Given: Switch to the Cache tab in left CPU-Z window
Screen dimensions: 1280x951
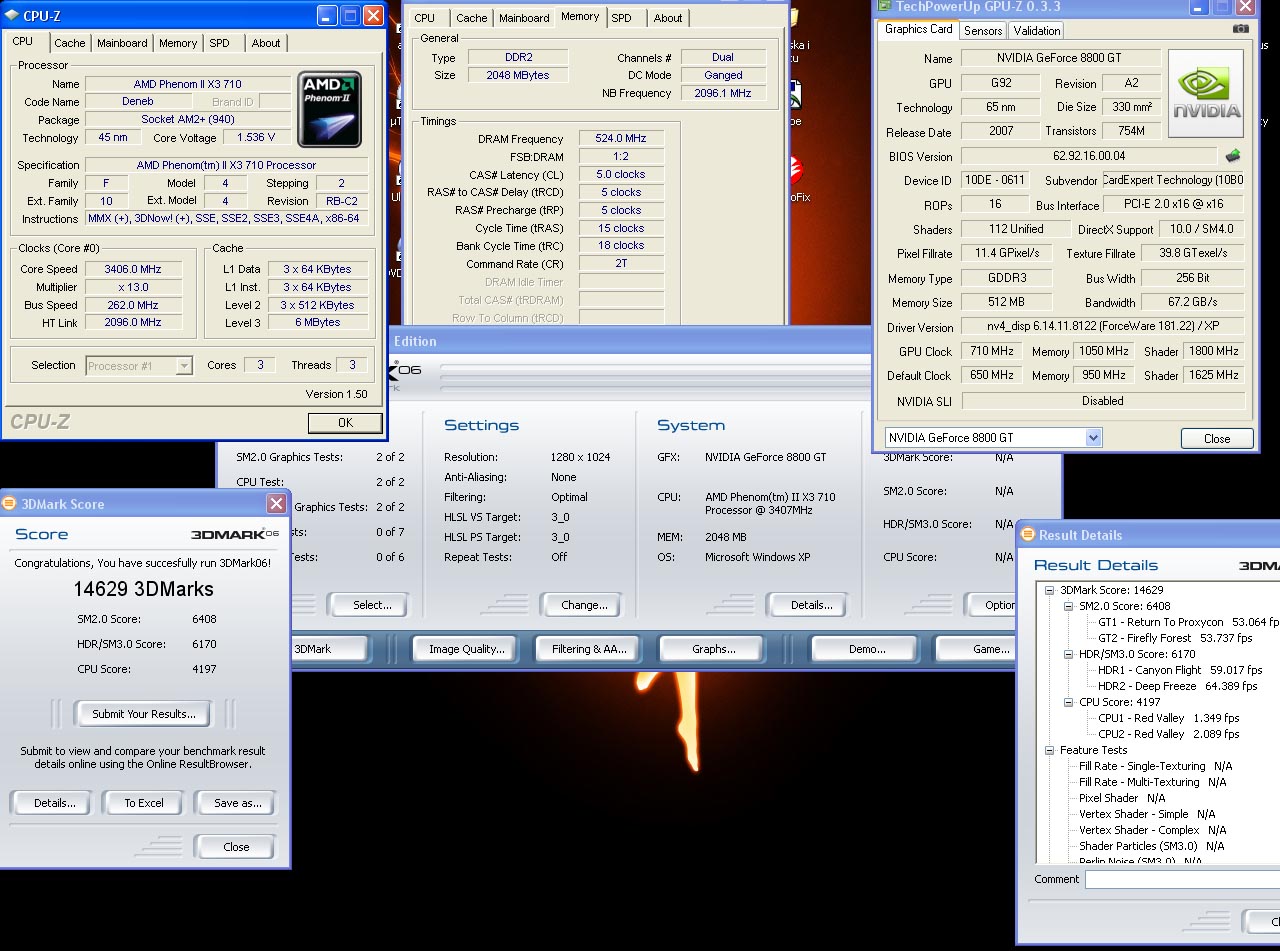Looking at the screenshot, I should tap(69, 43).
